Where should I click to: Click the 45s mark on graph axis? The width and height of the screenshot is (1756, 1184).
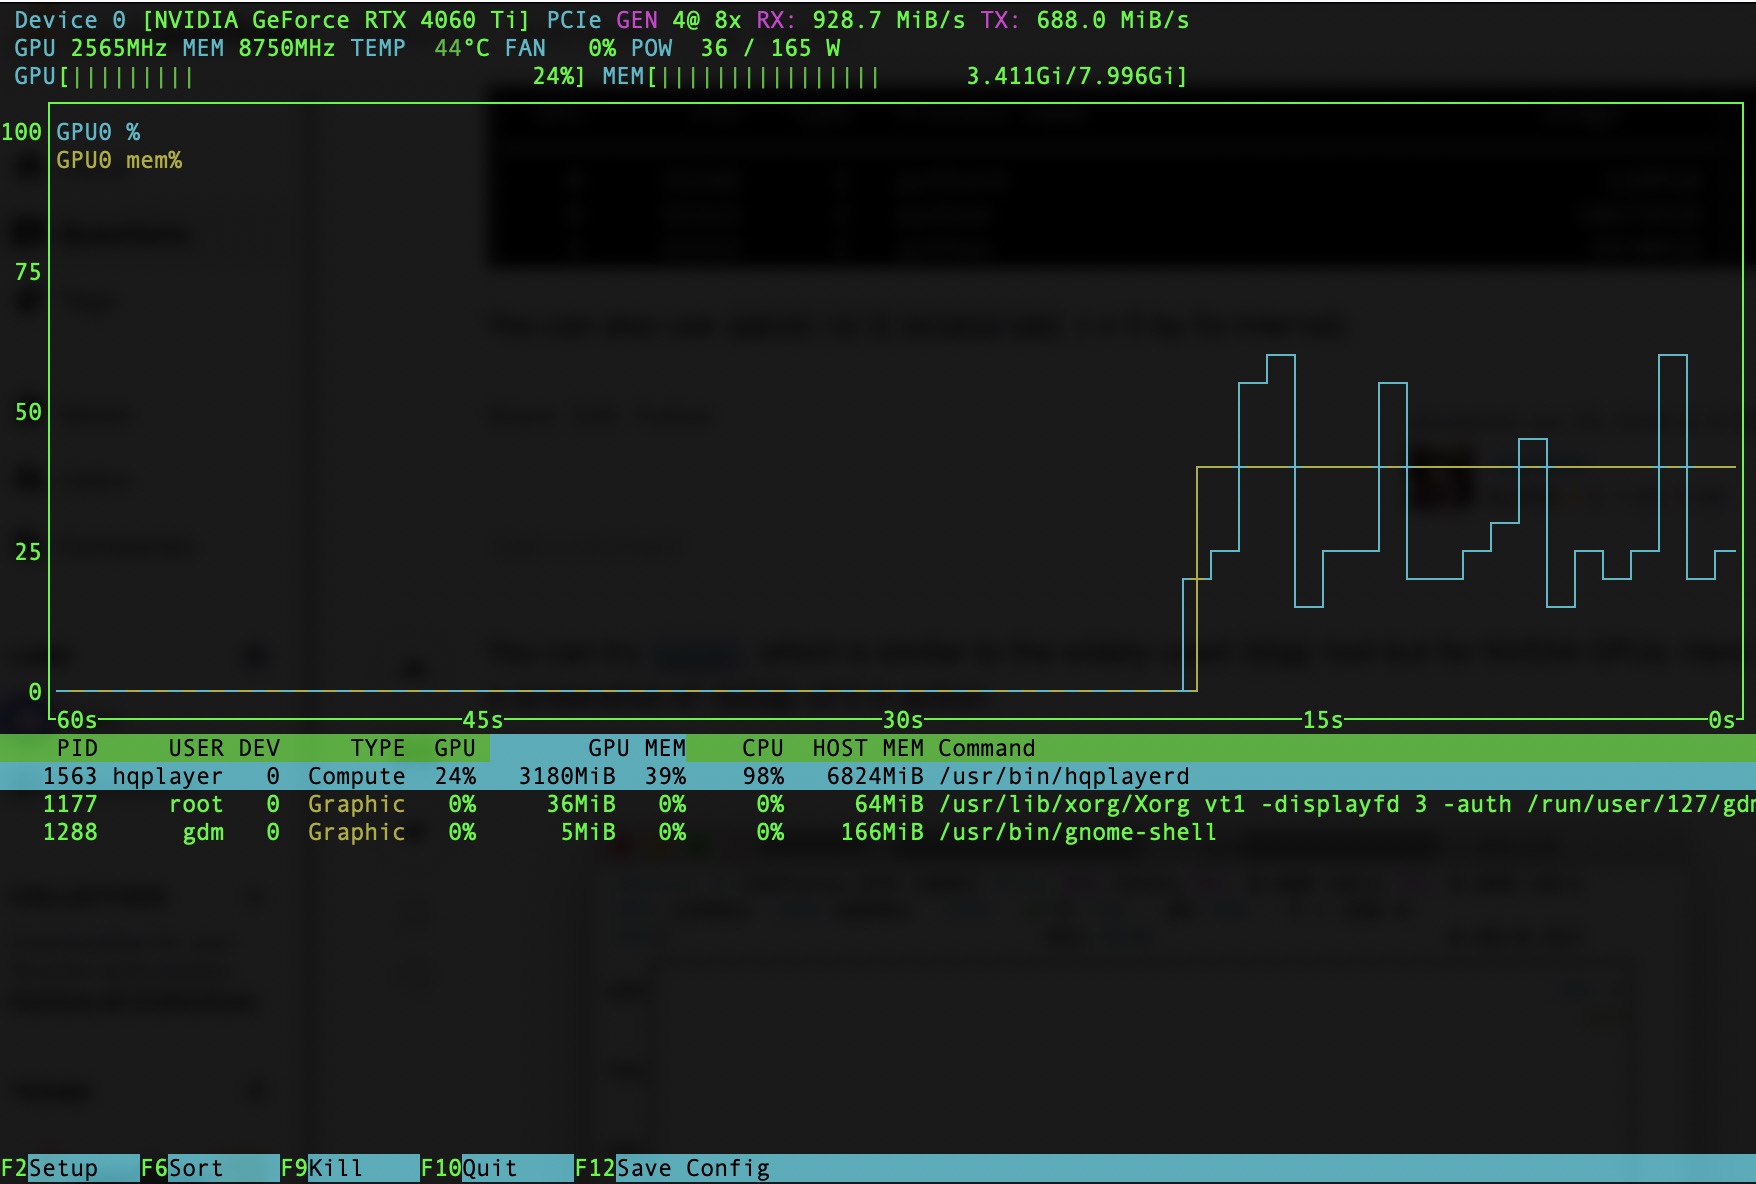[x=483, y=720]
